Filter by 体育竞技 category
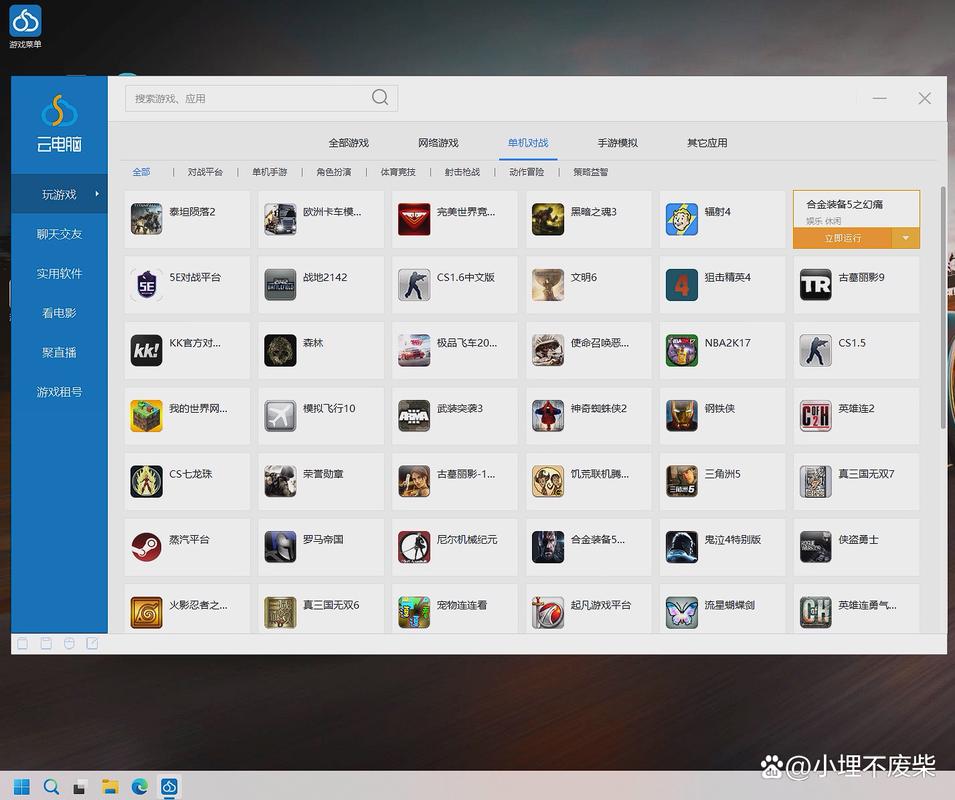 [x=398, y=172]
